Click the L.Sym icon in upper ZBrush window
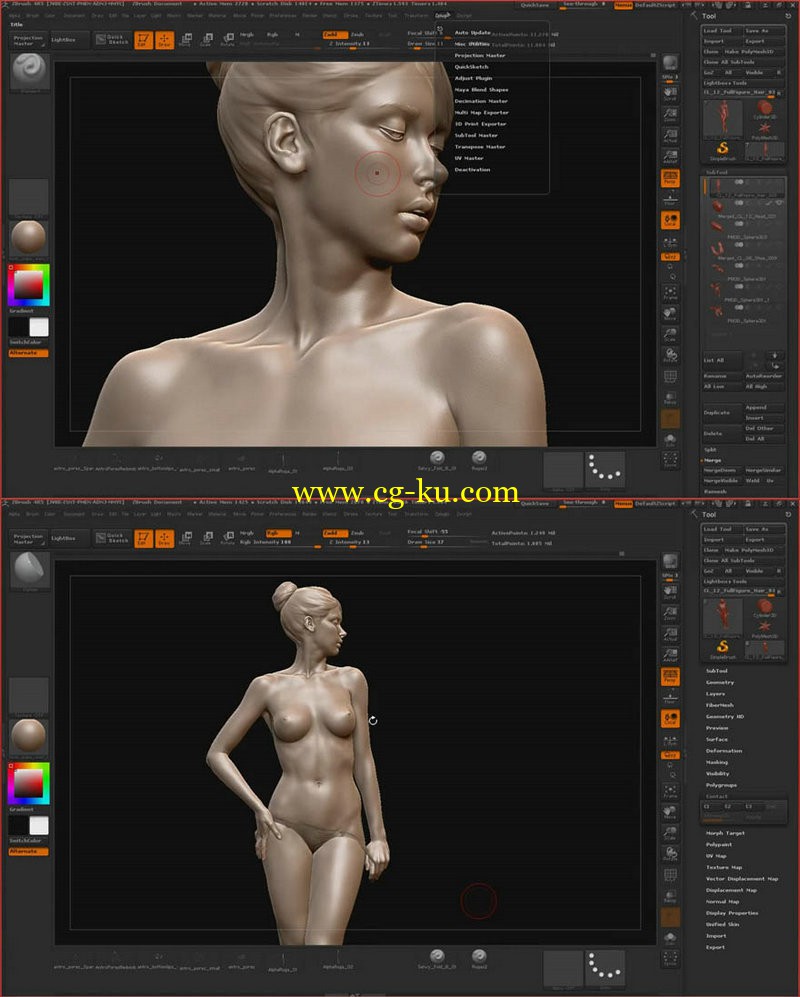Screen dimensions: 800x997 click(670, 242)
